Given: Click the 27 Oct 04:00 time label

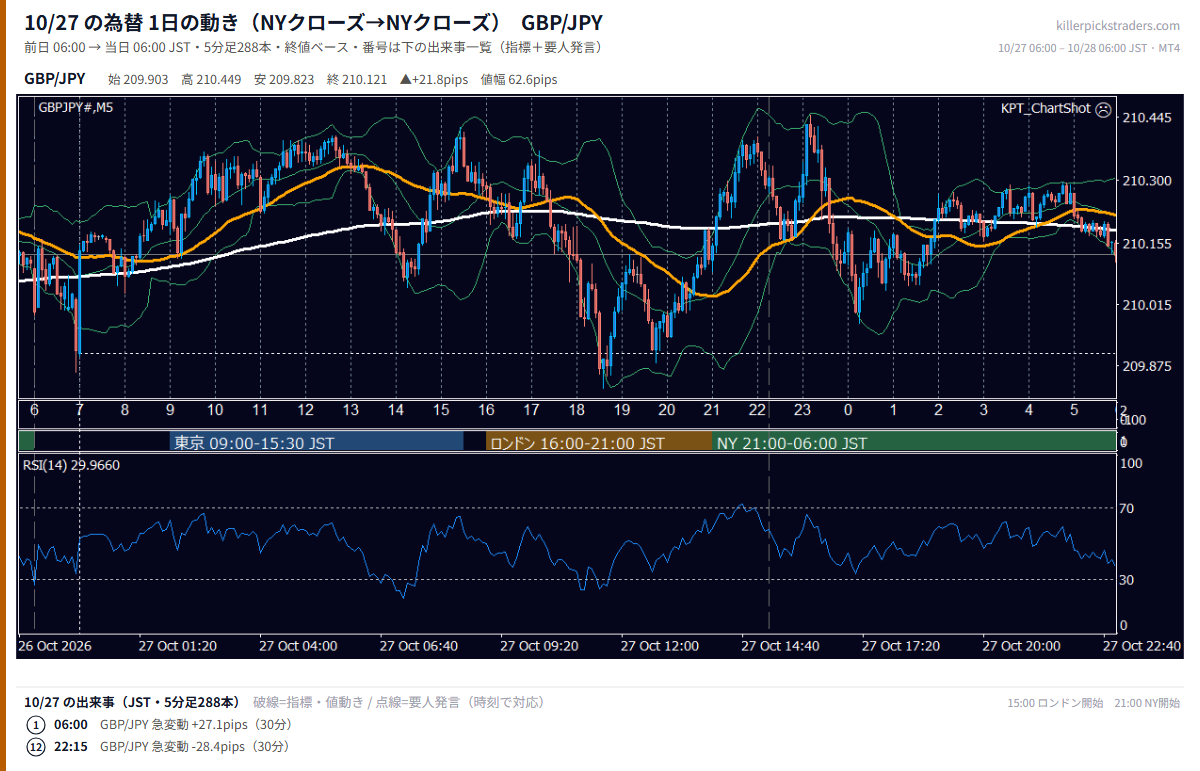Looking at the screenshot, I should (x=297, y=646).
